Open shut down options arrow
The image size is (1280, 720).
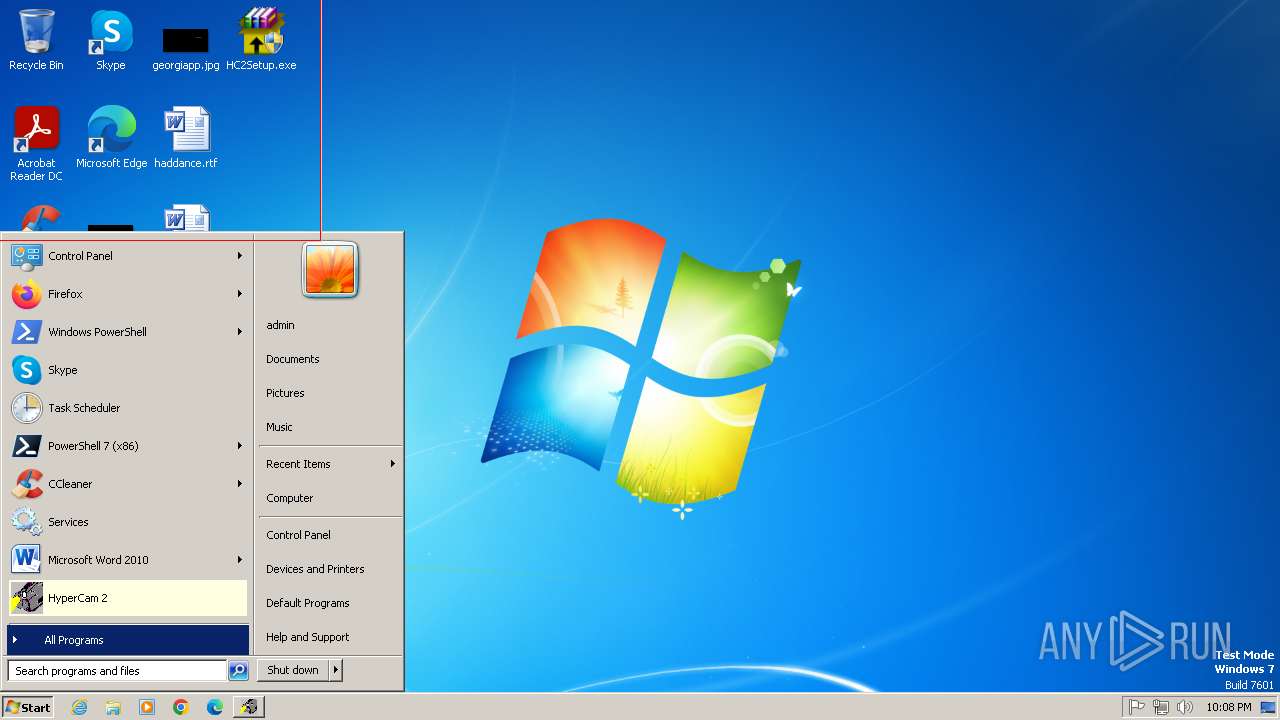336,670
